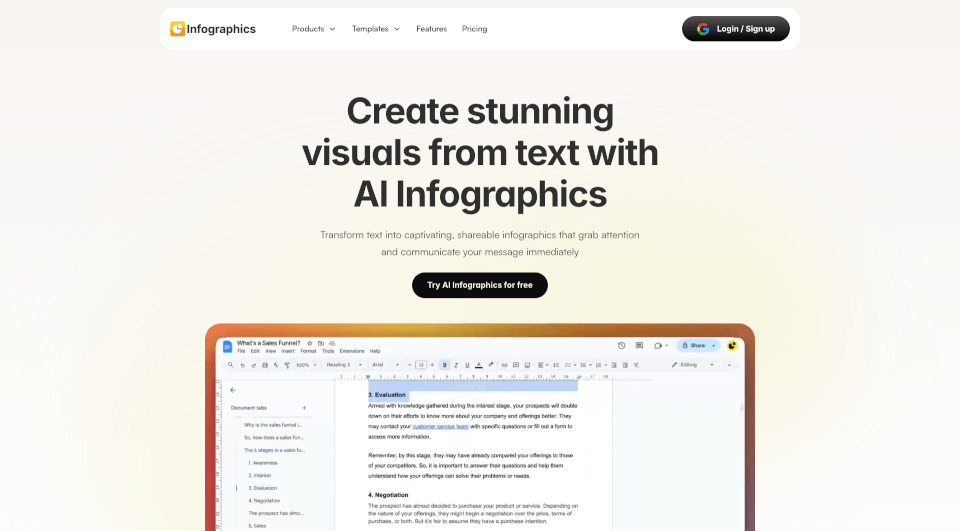Open the bulleted list dropdown
The width and height of the screenshot is (960, 531).
(x=586, y=365)
